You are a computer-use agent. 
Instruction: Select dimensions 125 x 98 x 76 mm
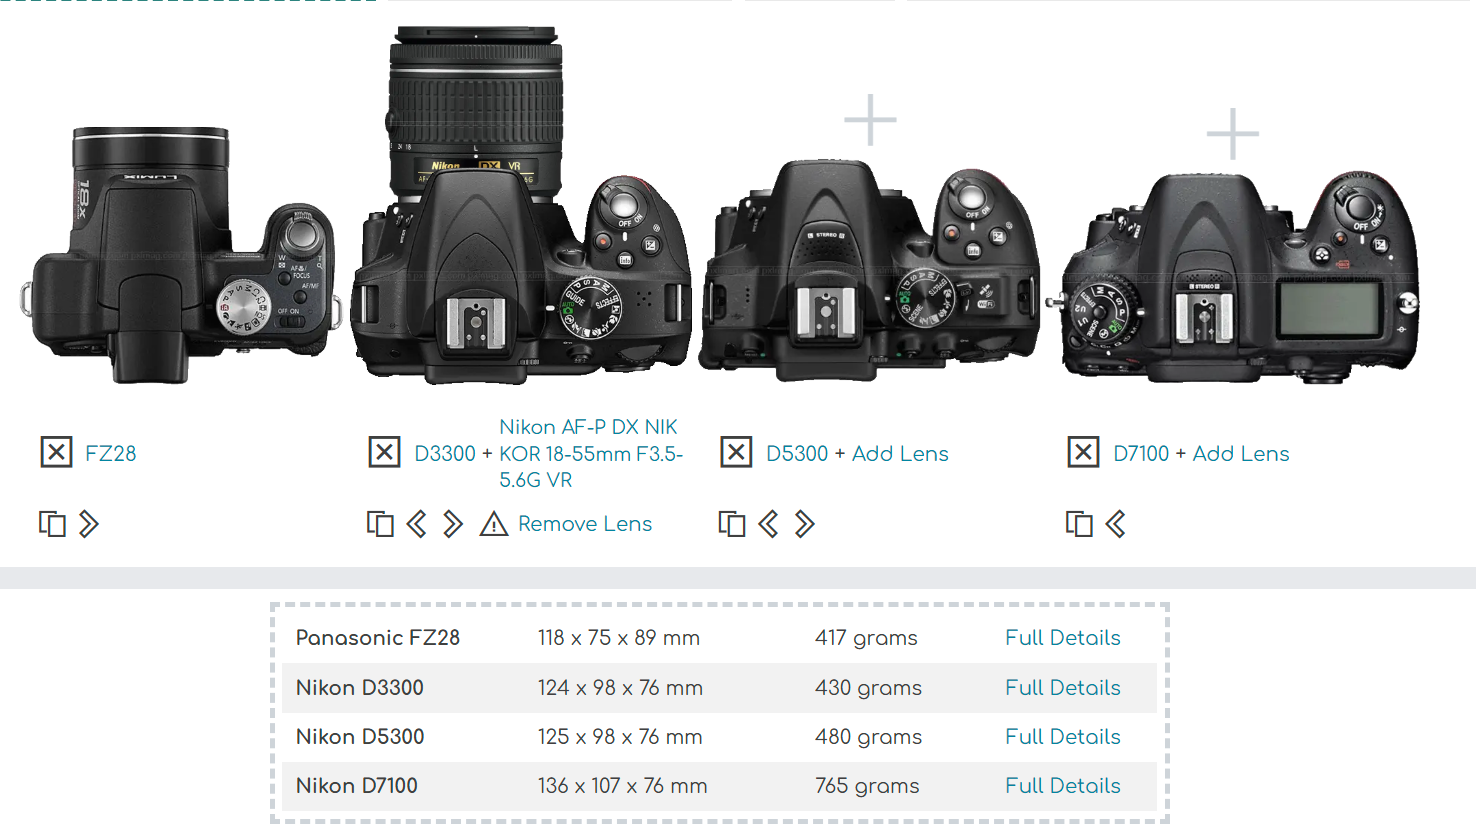pyautogui.click(x=620, y=737)
